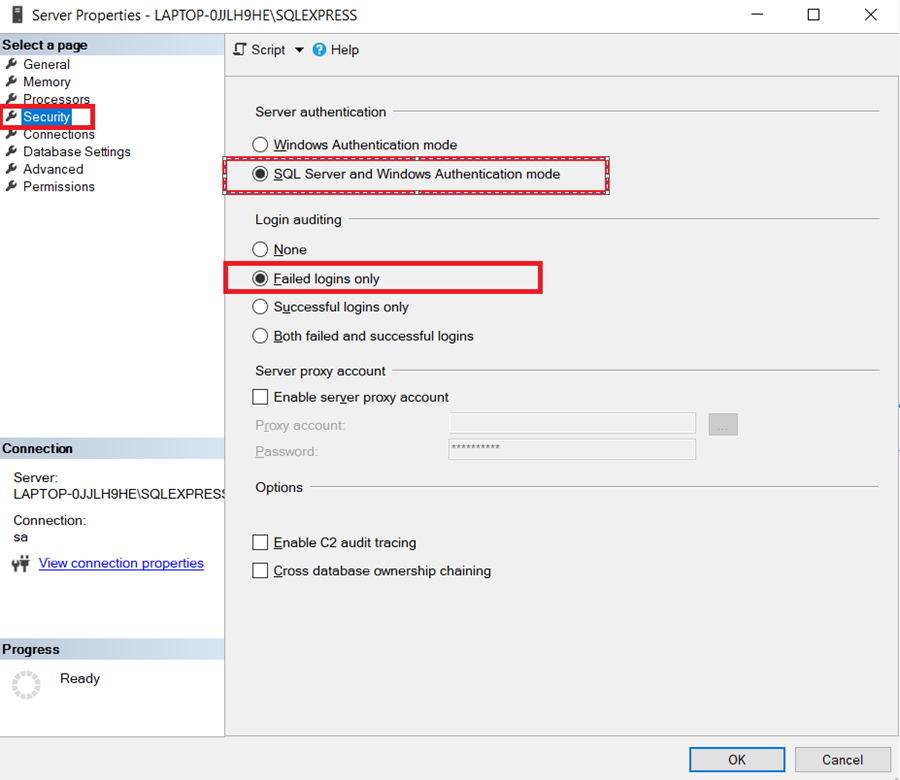Click the progress spinner icon
Image resolution: width=900 pixels, height=780 pixels.
[x=26, y=685]
